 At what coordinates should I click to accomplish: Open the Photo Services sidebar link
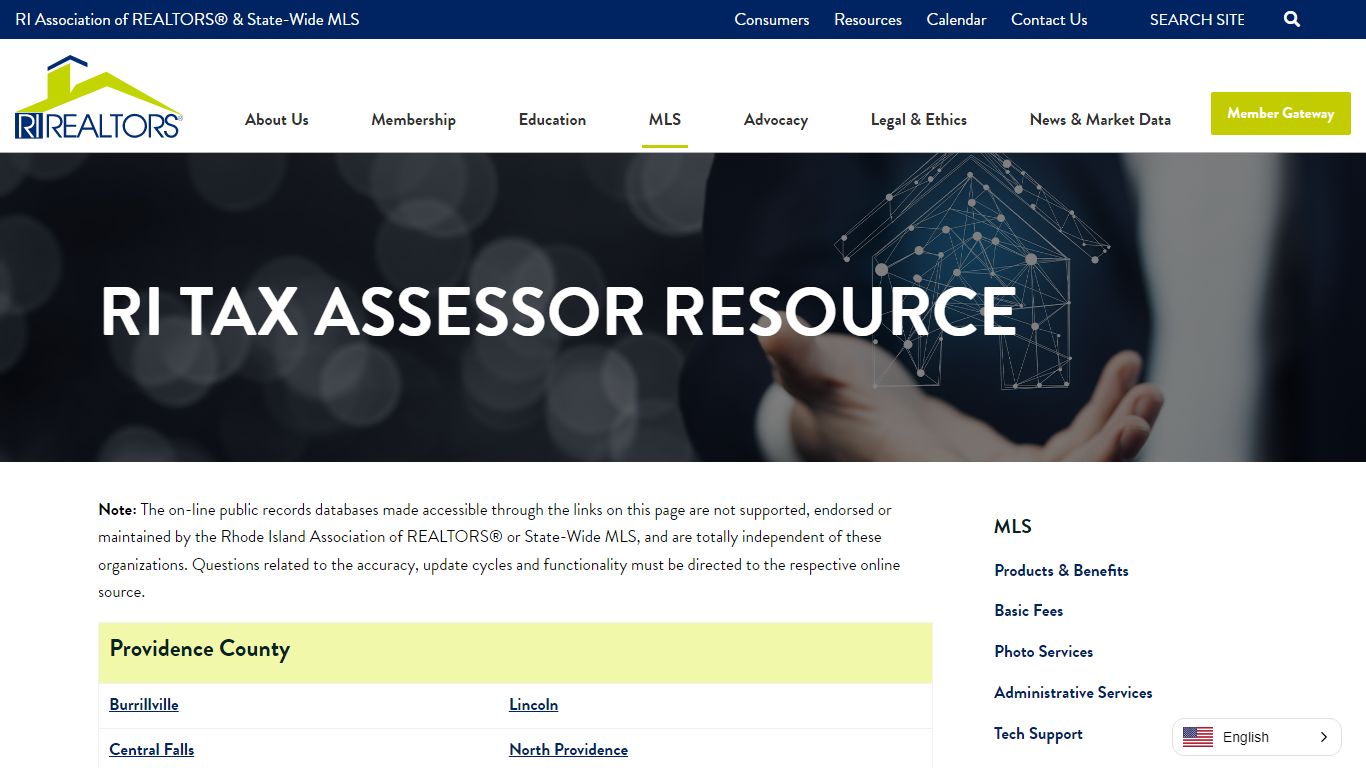1043,651
